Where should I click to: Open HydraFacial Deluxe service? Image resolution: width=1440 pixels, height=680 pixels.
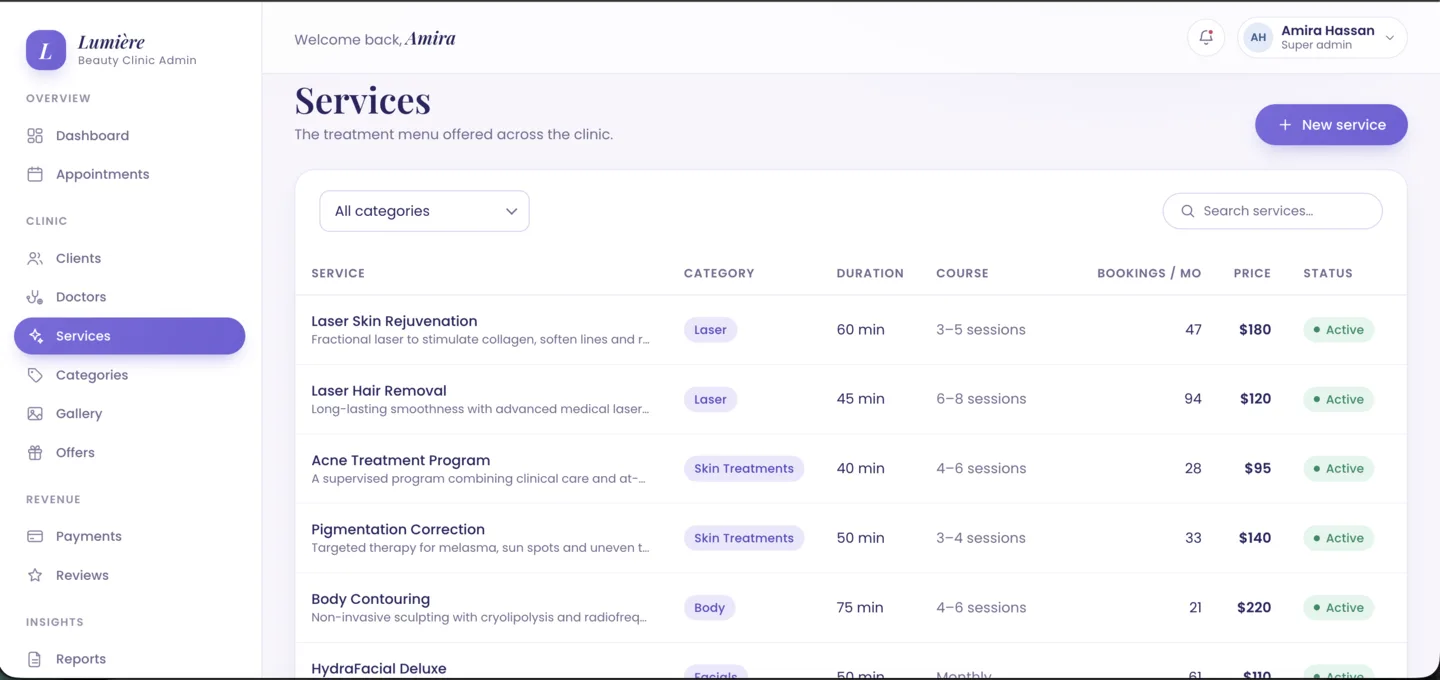[379, 668]
